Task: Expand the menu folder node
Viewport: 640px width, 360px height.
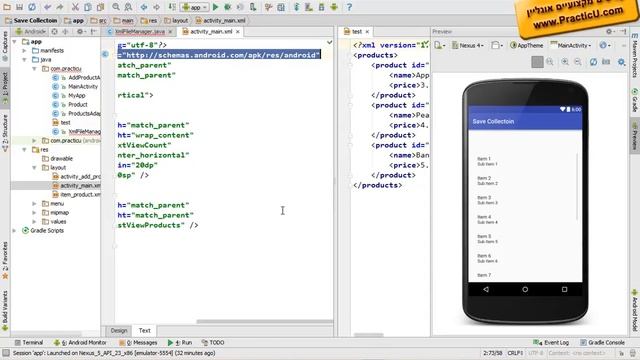Action: point(35,204)
